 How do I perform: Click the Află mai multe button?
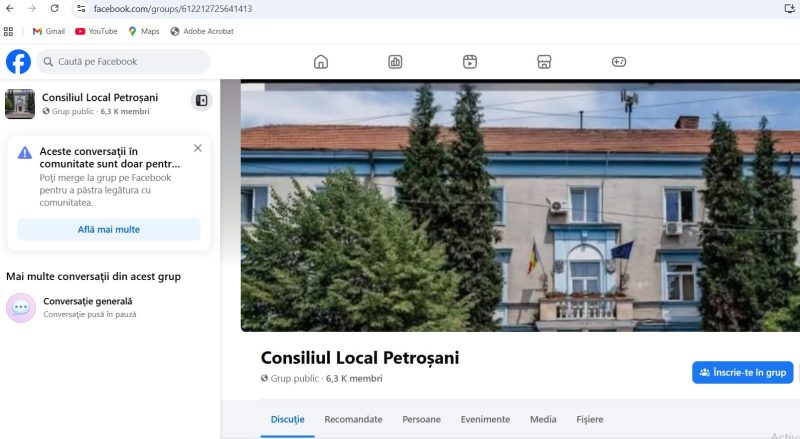[x=109, y=229]
